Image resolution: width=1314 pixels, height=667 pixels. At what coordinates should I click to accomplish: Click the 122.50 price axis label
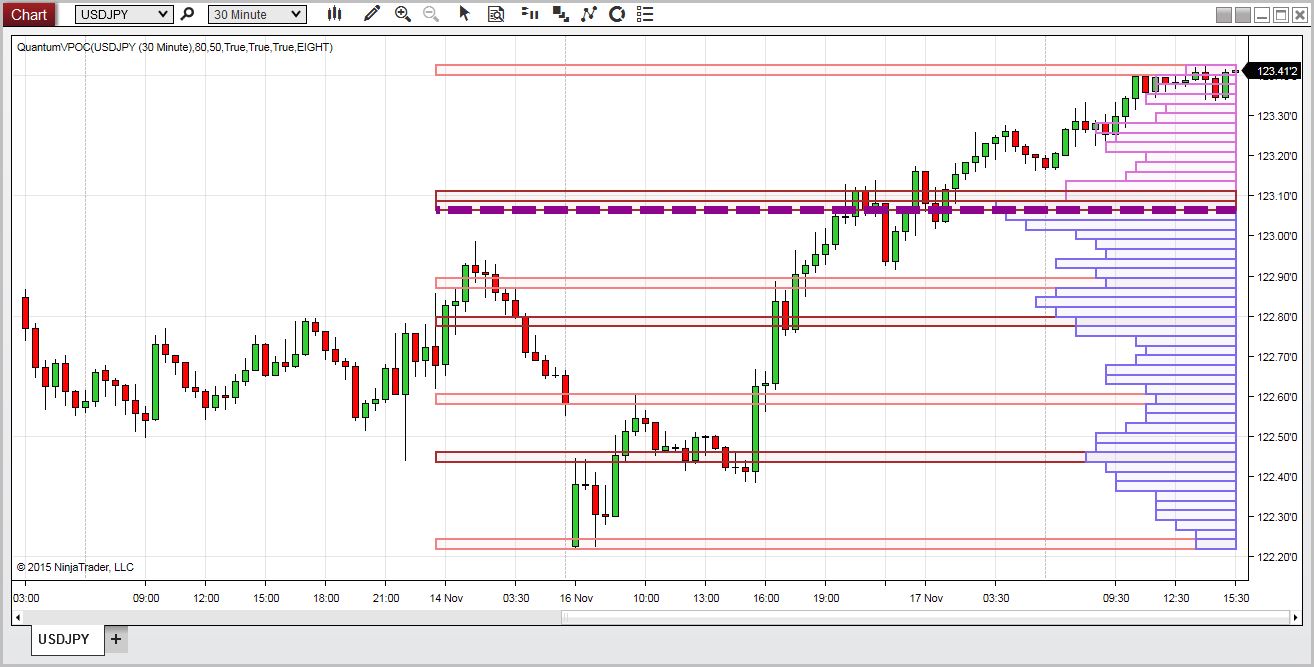pos(1278,437)
